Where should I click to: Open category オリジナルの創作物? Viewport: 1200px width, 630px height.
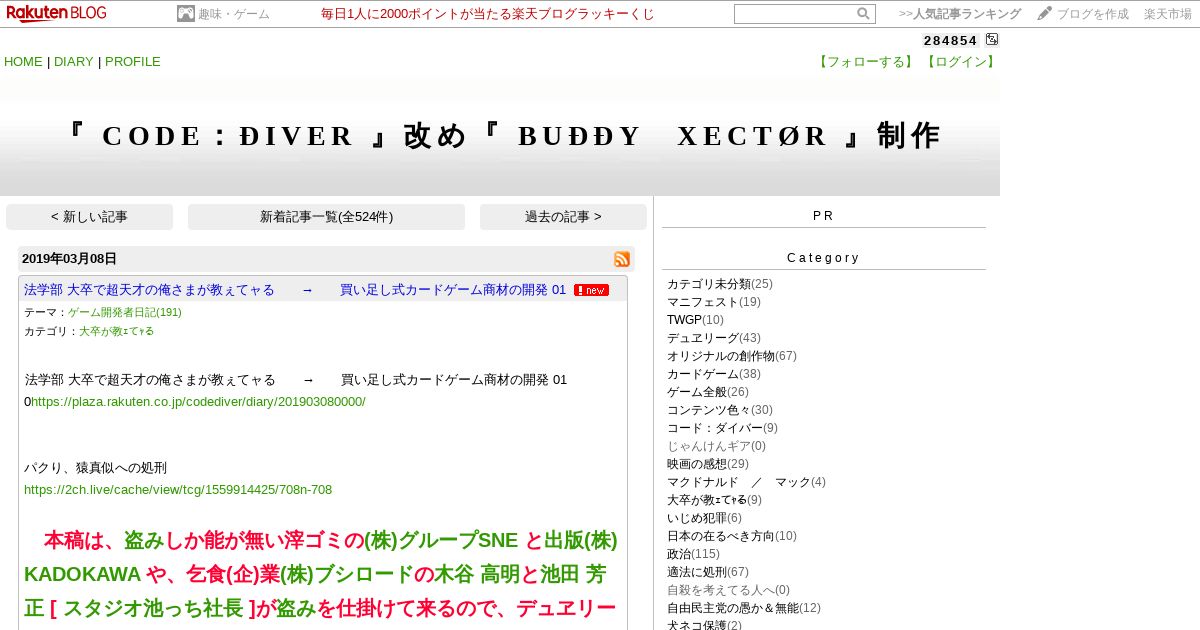(x=721, y=356)
